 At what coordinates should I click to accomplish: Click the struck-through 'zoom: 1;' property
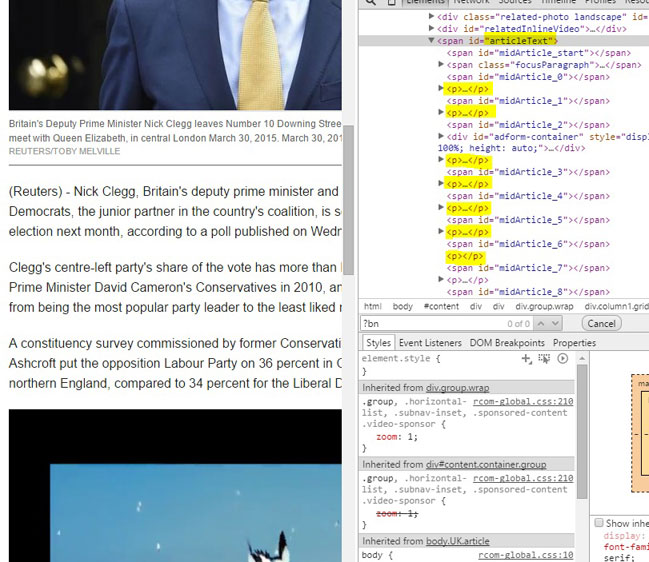(x=397, y=514)
